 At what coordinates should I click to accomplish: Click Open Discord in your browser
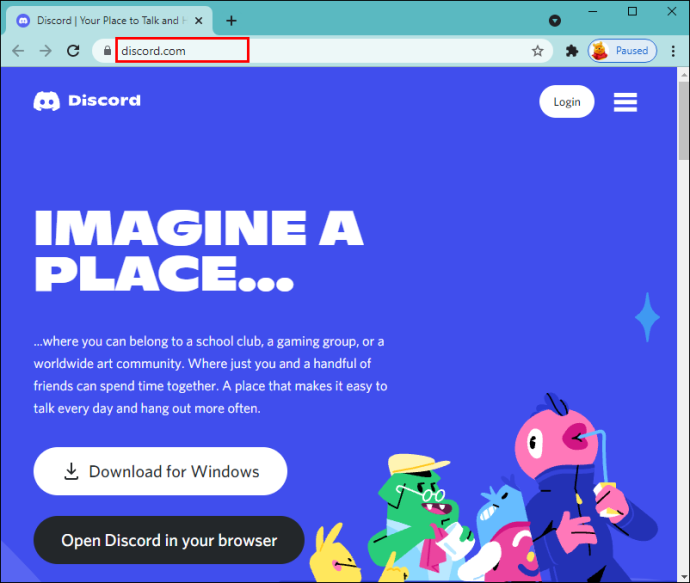click(x=169, y=540)
